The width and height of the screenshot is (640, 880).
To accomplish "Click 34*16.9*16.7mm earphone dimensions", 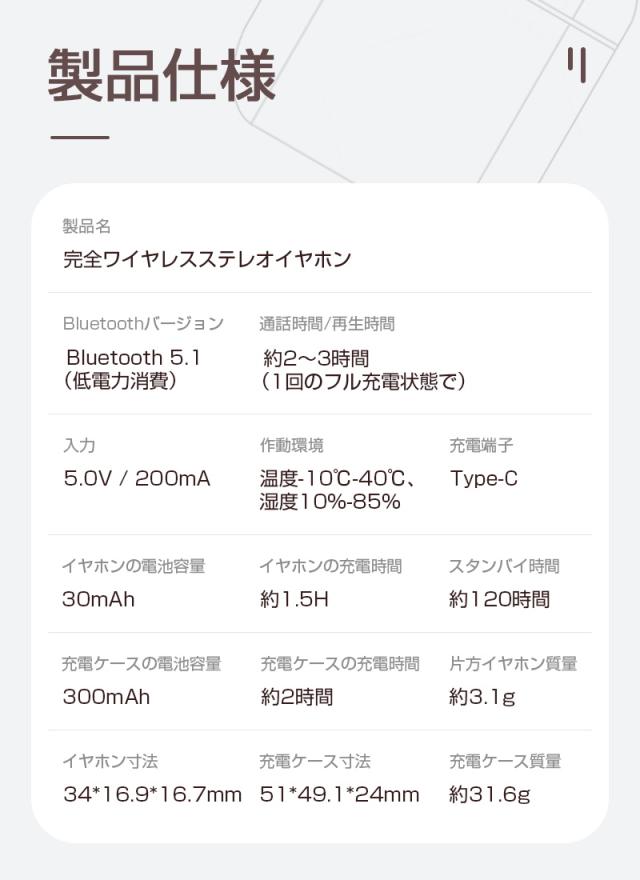I will click(x=152, y=795).
